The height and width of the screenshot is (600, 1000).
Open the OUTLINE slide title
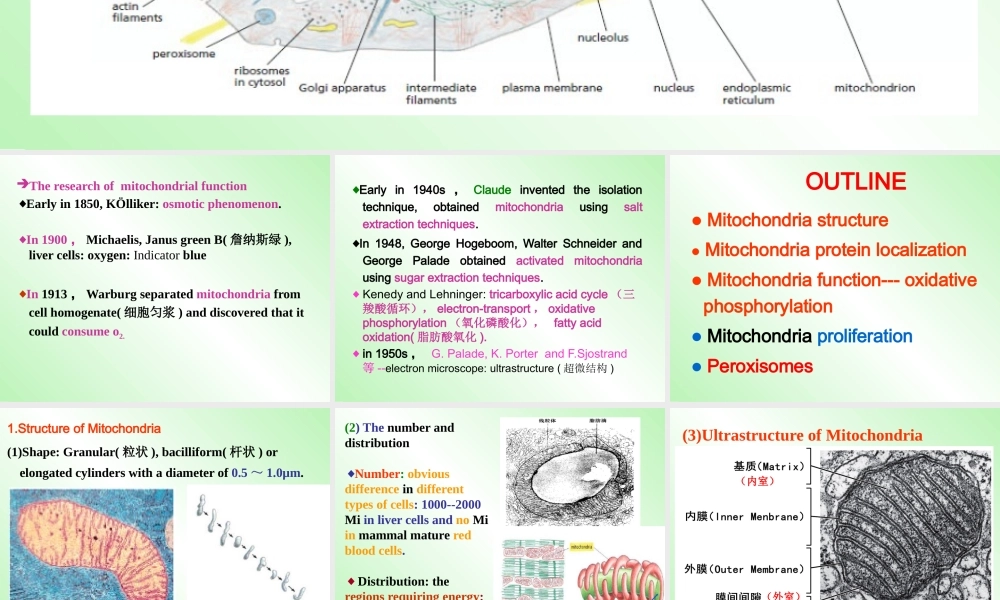[855, 182]
